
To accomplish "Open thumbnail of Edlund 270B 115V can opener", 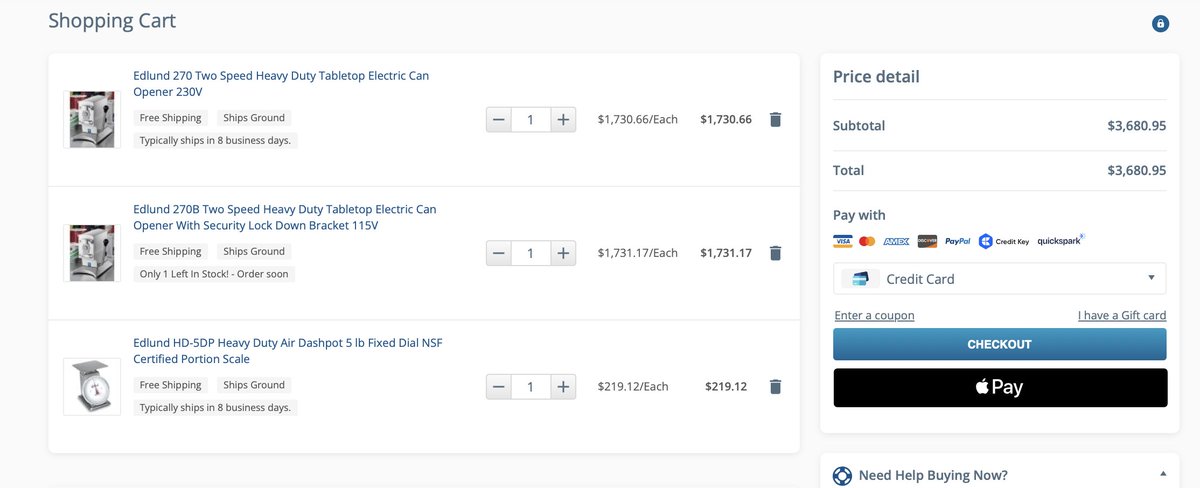I will click(x=92, y=253).
